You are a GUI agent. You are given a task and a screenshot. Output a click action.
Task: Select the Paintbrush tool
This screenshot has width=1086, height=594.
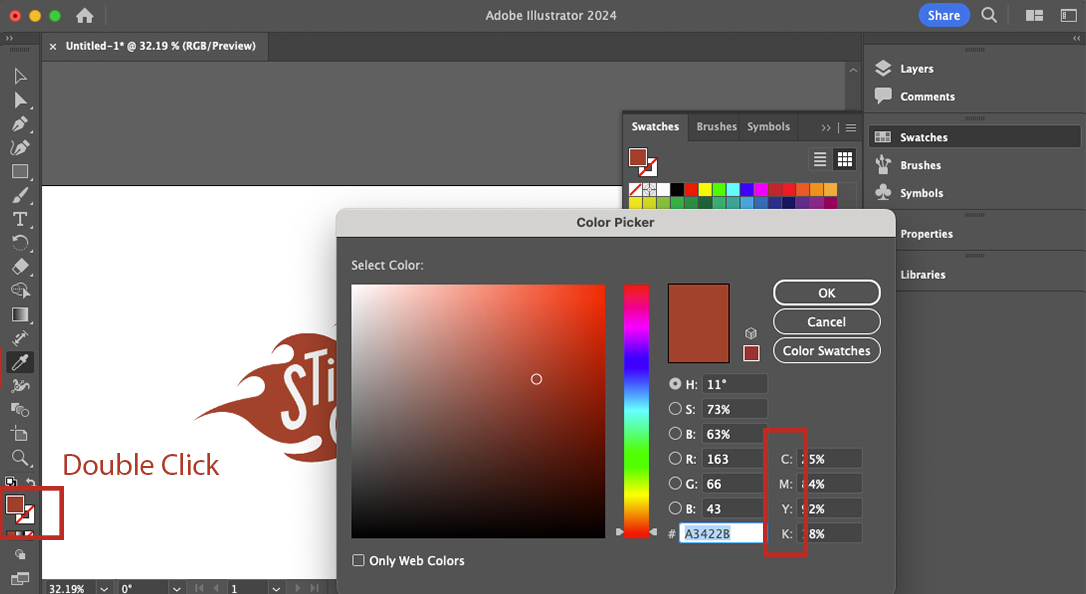[20, 196]
